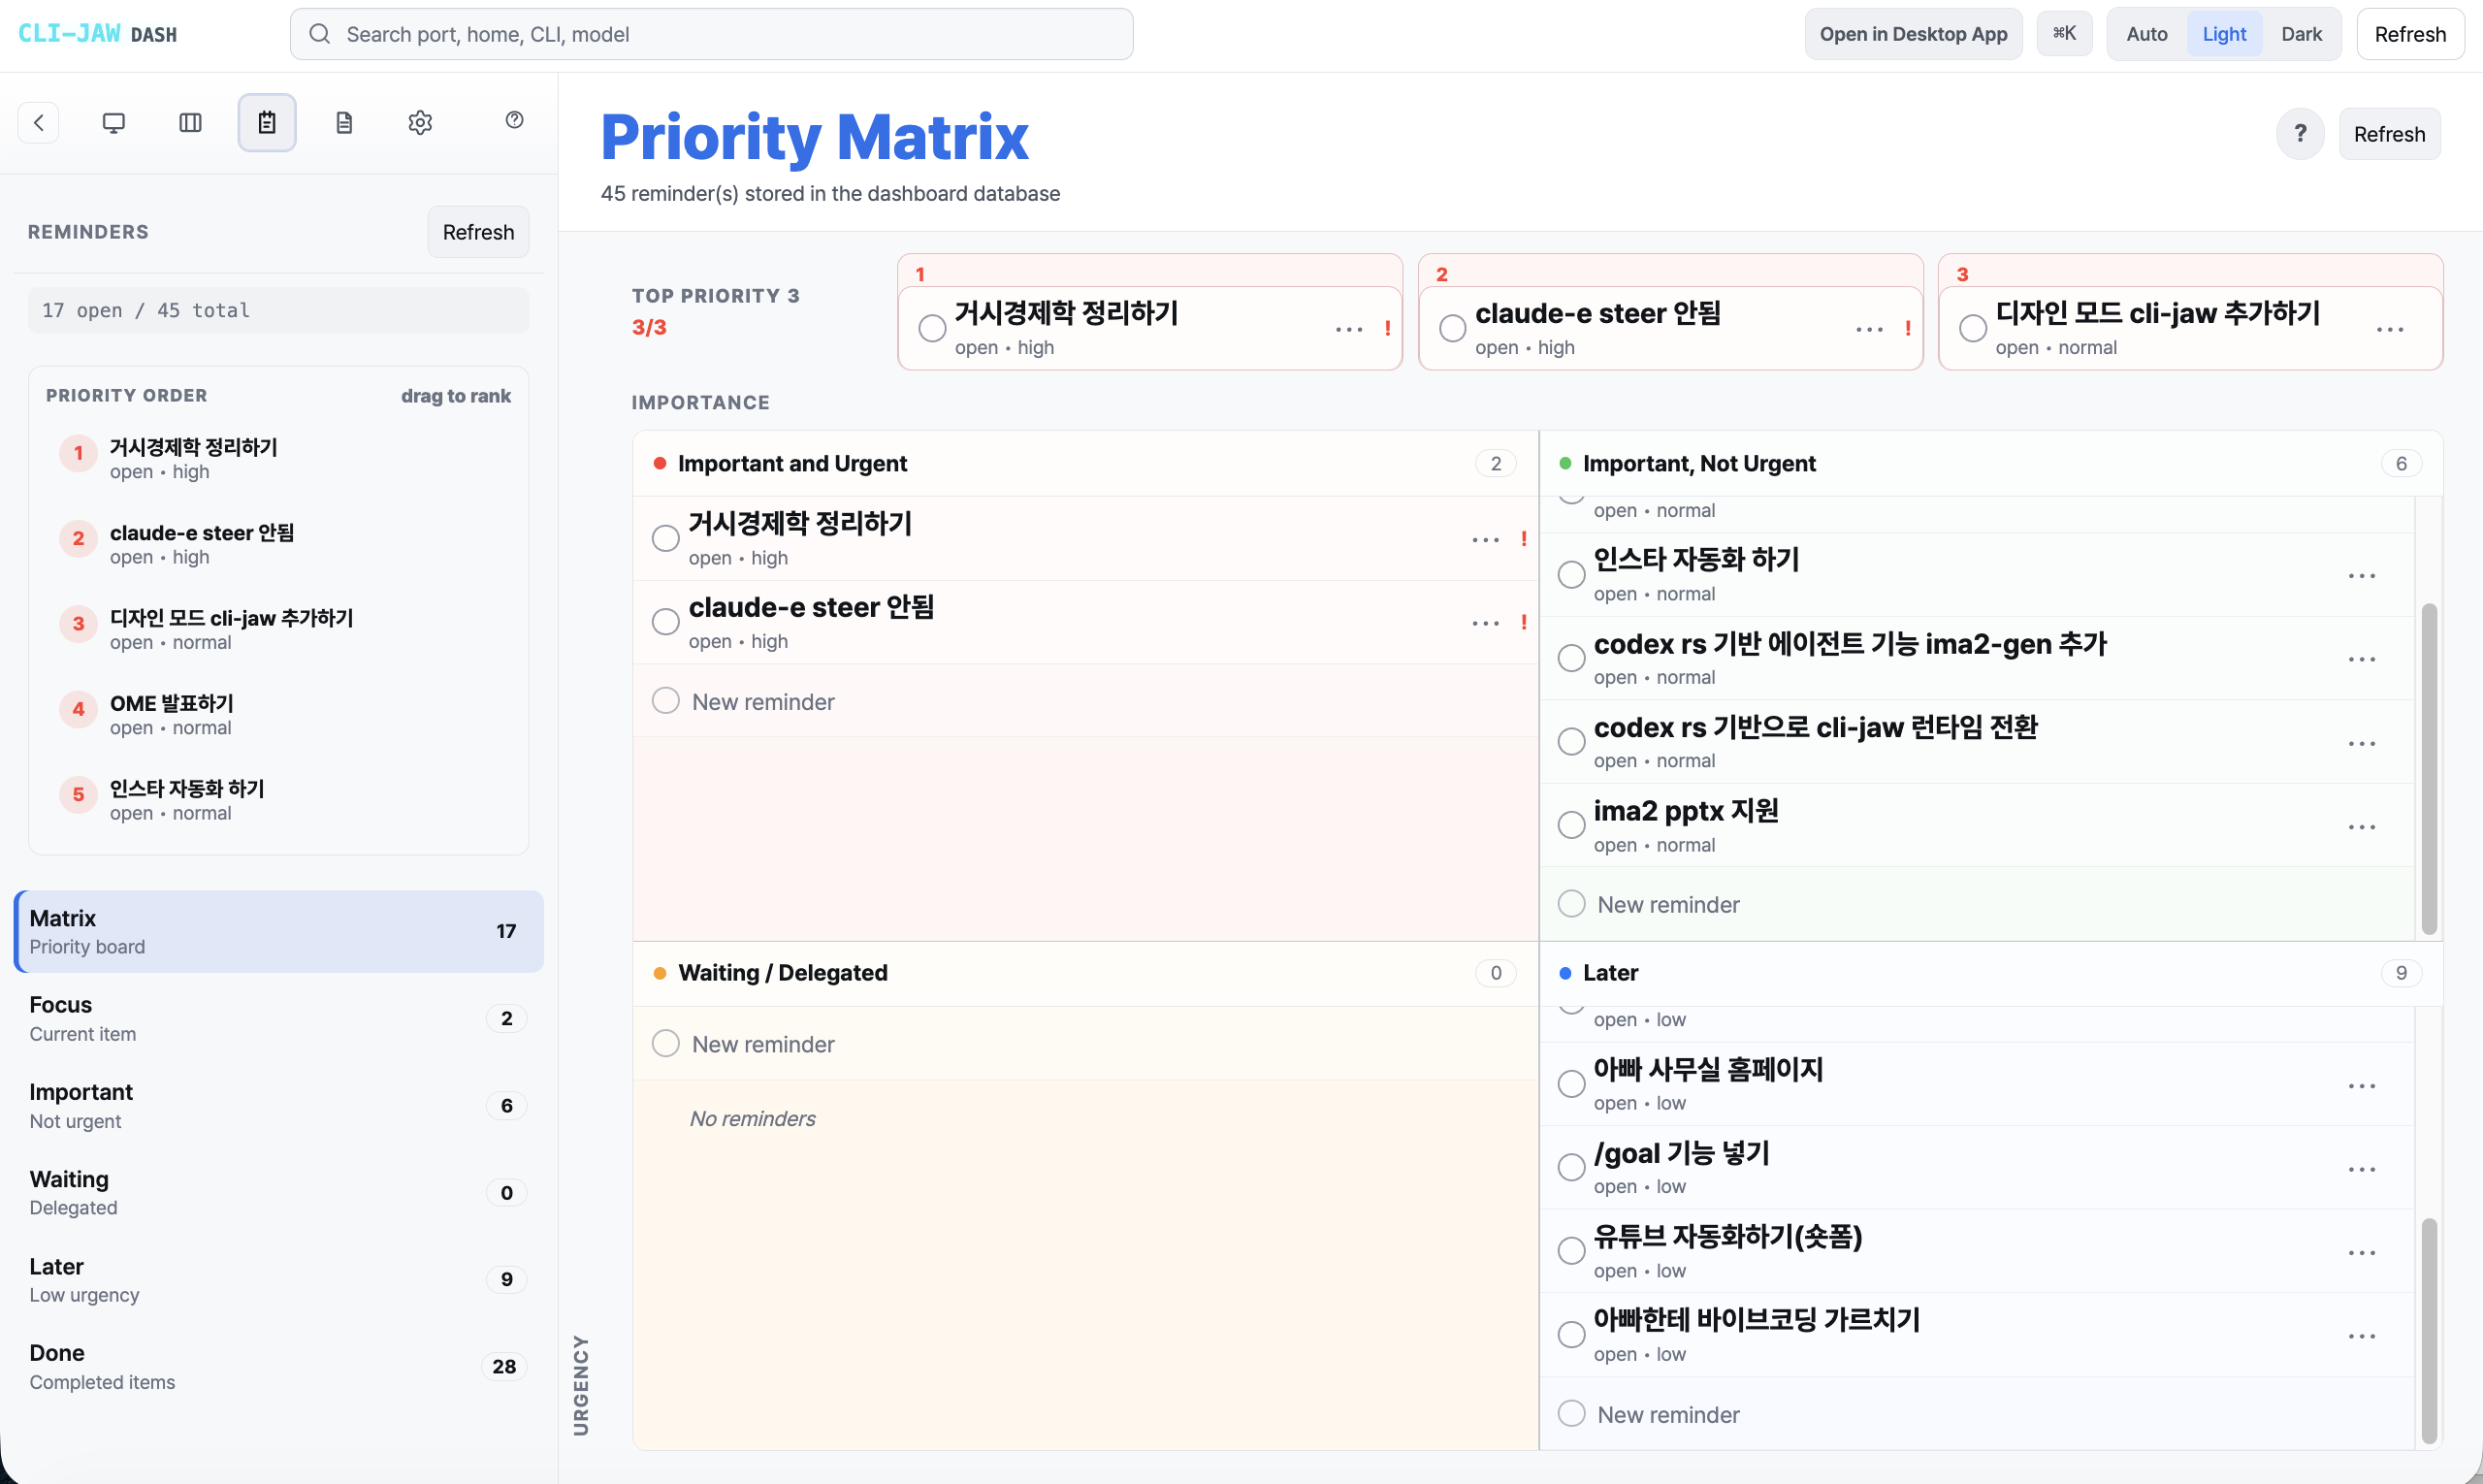The height and width of the screenshot is (1484, 2483).
Task: Check off codex rs 기반 에이전트 기능 ima2-gen 추가
Action: click(x=1572, y=658)
